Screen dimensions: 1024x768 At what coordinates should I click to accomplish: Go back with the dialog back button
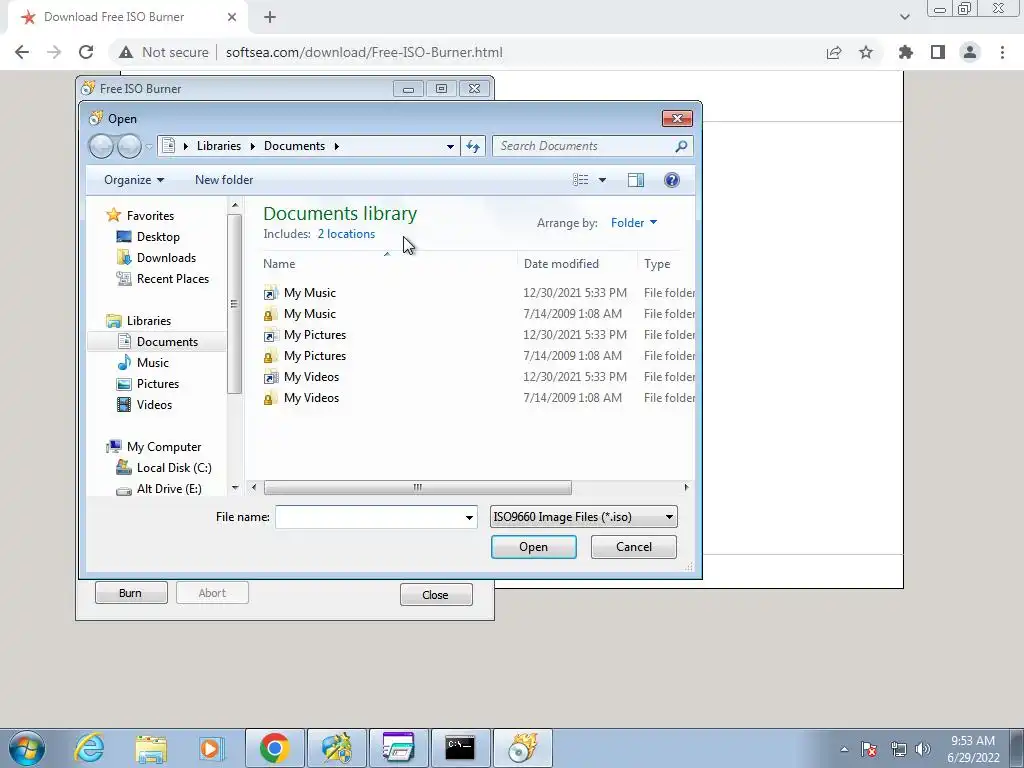pyautogui.click(x=101, y=146)
